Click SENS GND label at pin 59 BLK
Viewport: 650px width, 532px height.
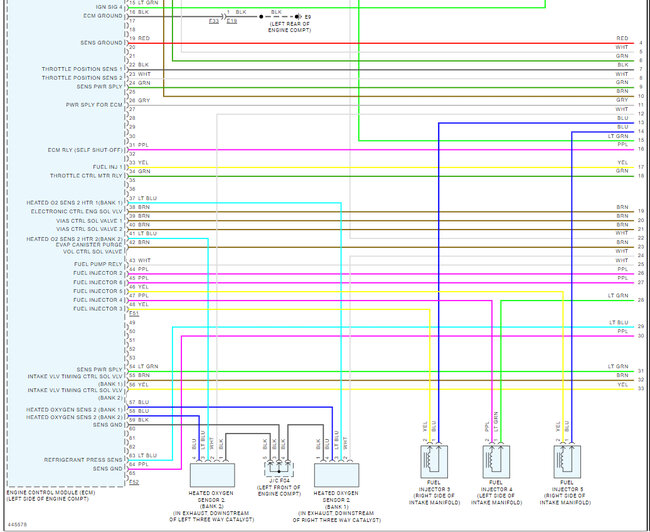coord(108,425)
